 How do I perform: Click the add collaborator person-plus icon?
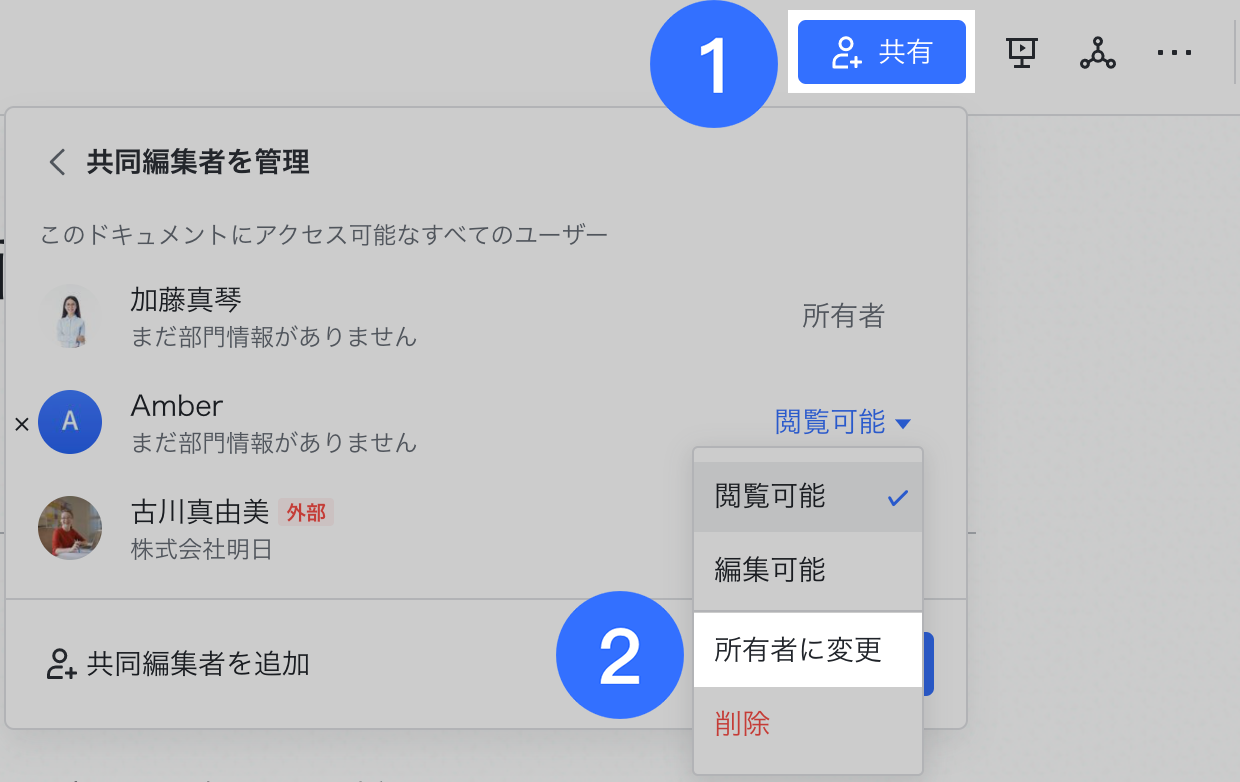pyautogui.click(x=61, y=664)
